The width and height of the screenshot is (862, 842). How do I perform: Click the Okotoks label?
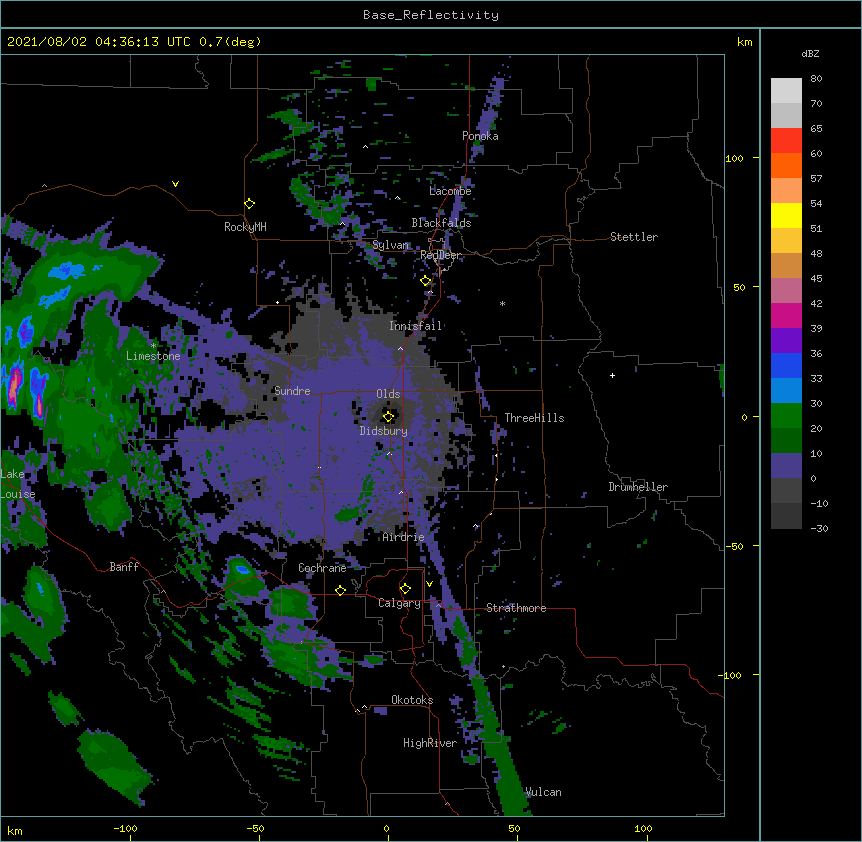(x=412, y=700)
